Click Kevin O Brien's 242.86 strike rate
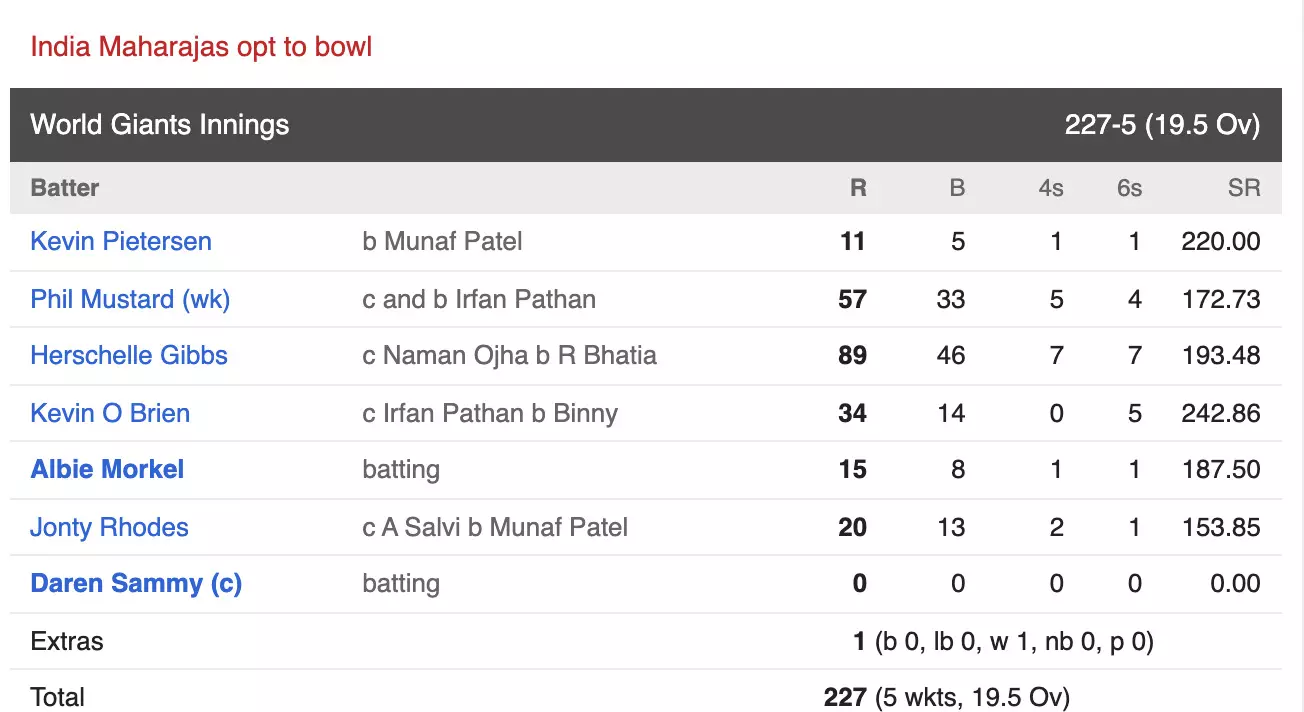 1220,413
